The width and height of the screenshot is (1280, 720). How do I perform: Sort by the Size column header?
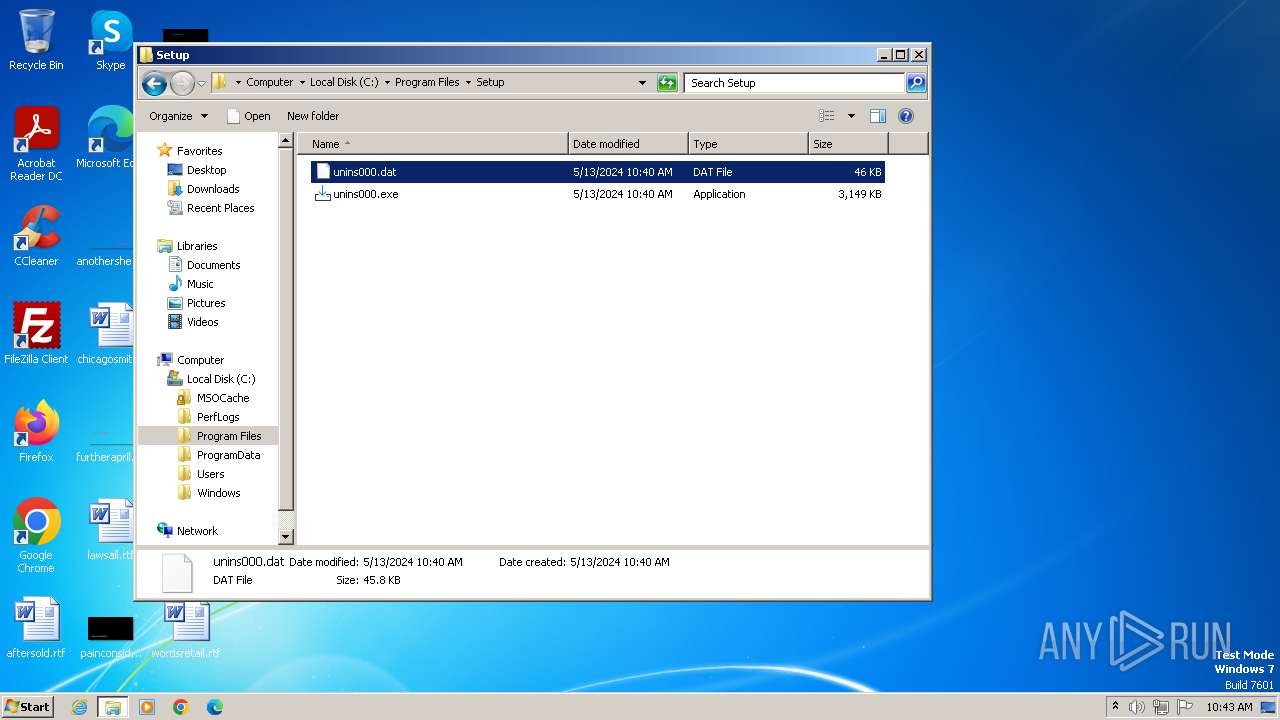(848, 144)
